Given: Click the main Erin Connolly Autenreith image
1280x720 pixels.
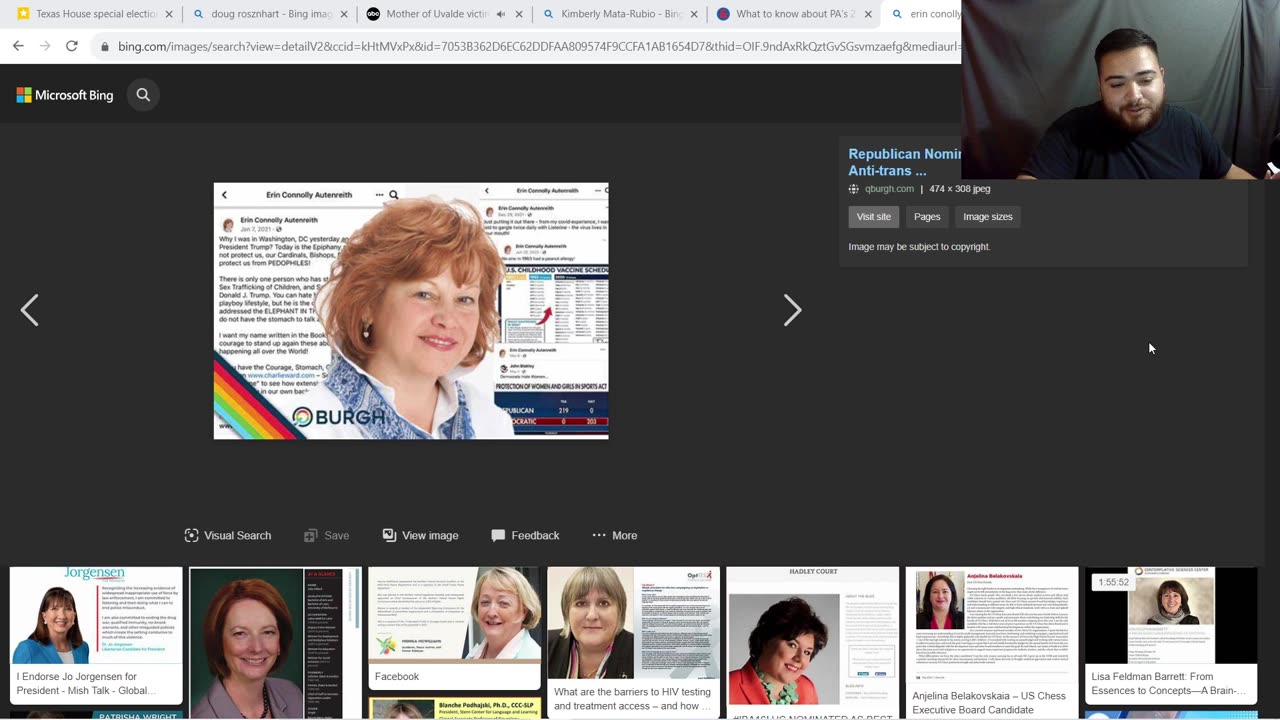Looking at the screenshot, I should click(411, 311).
